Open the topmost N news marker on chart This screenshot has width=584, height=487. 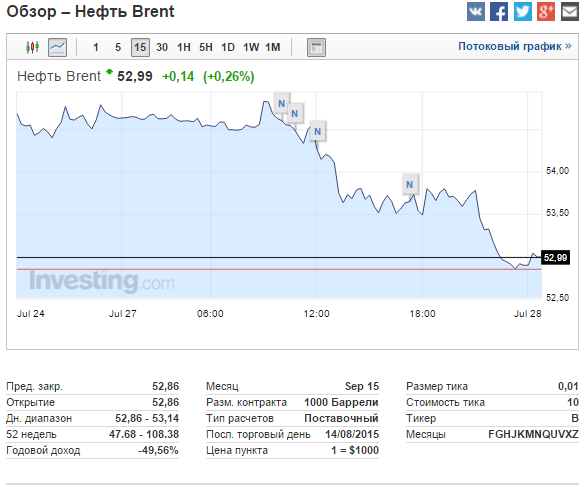click(x=282, y=104)
